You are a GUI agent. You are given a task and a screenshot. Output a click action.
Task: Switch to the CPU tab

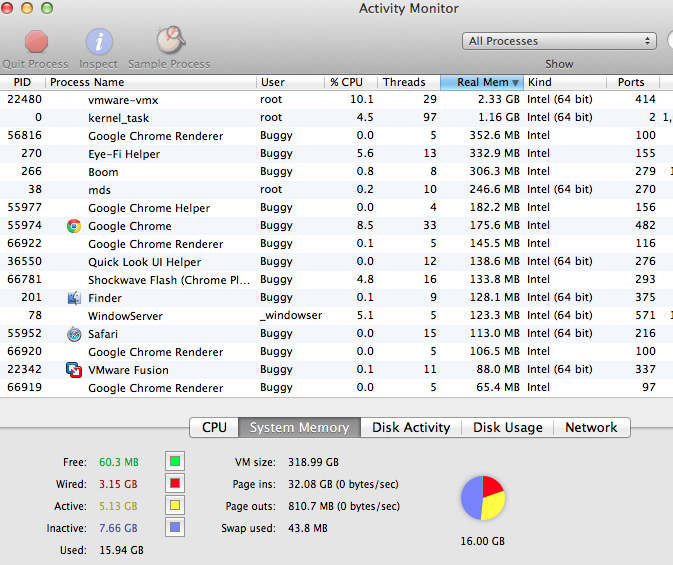point(214,427)
